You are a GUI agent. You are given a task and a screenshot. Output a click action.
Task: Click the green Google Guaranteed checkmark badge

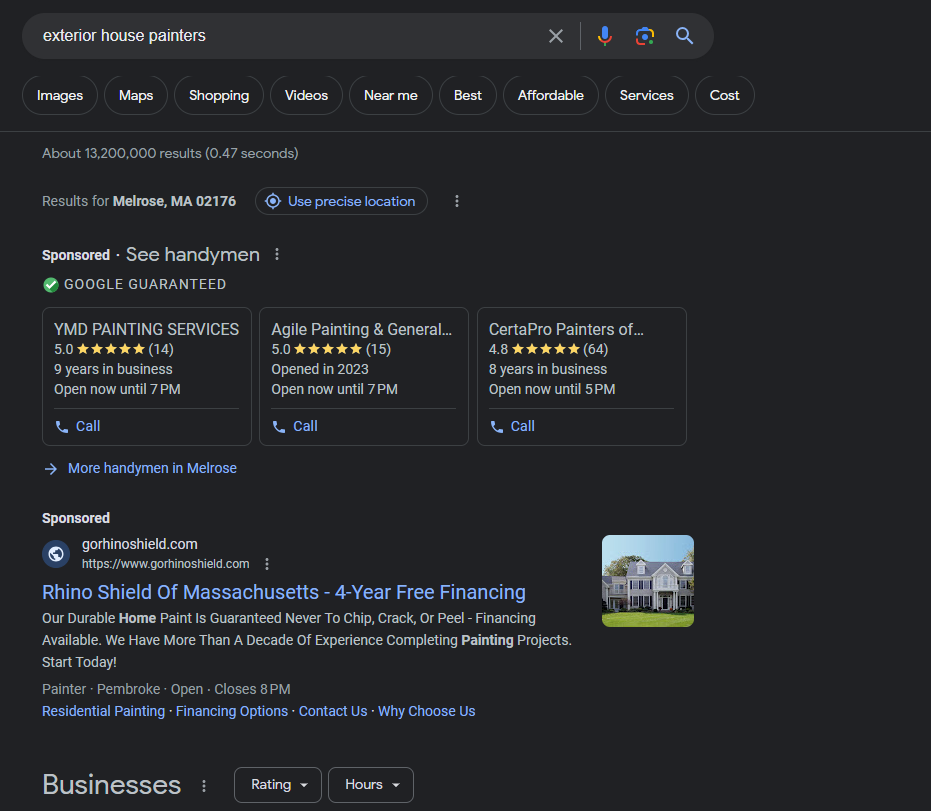[51, 285]
